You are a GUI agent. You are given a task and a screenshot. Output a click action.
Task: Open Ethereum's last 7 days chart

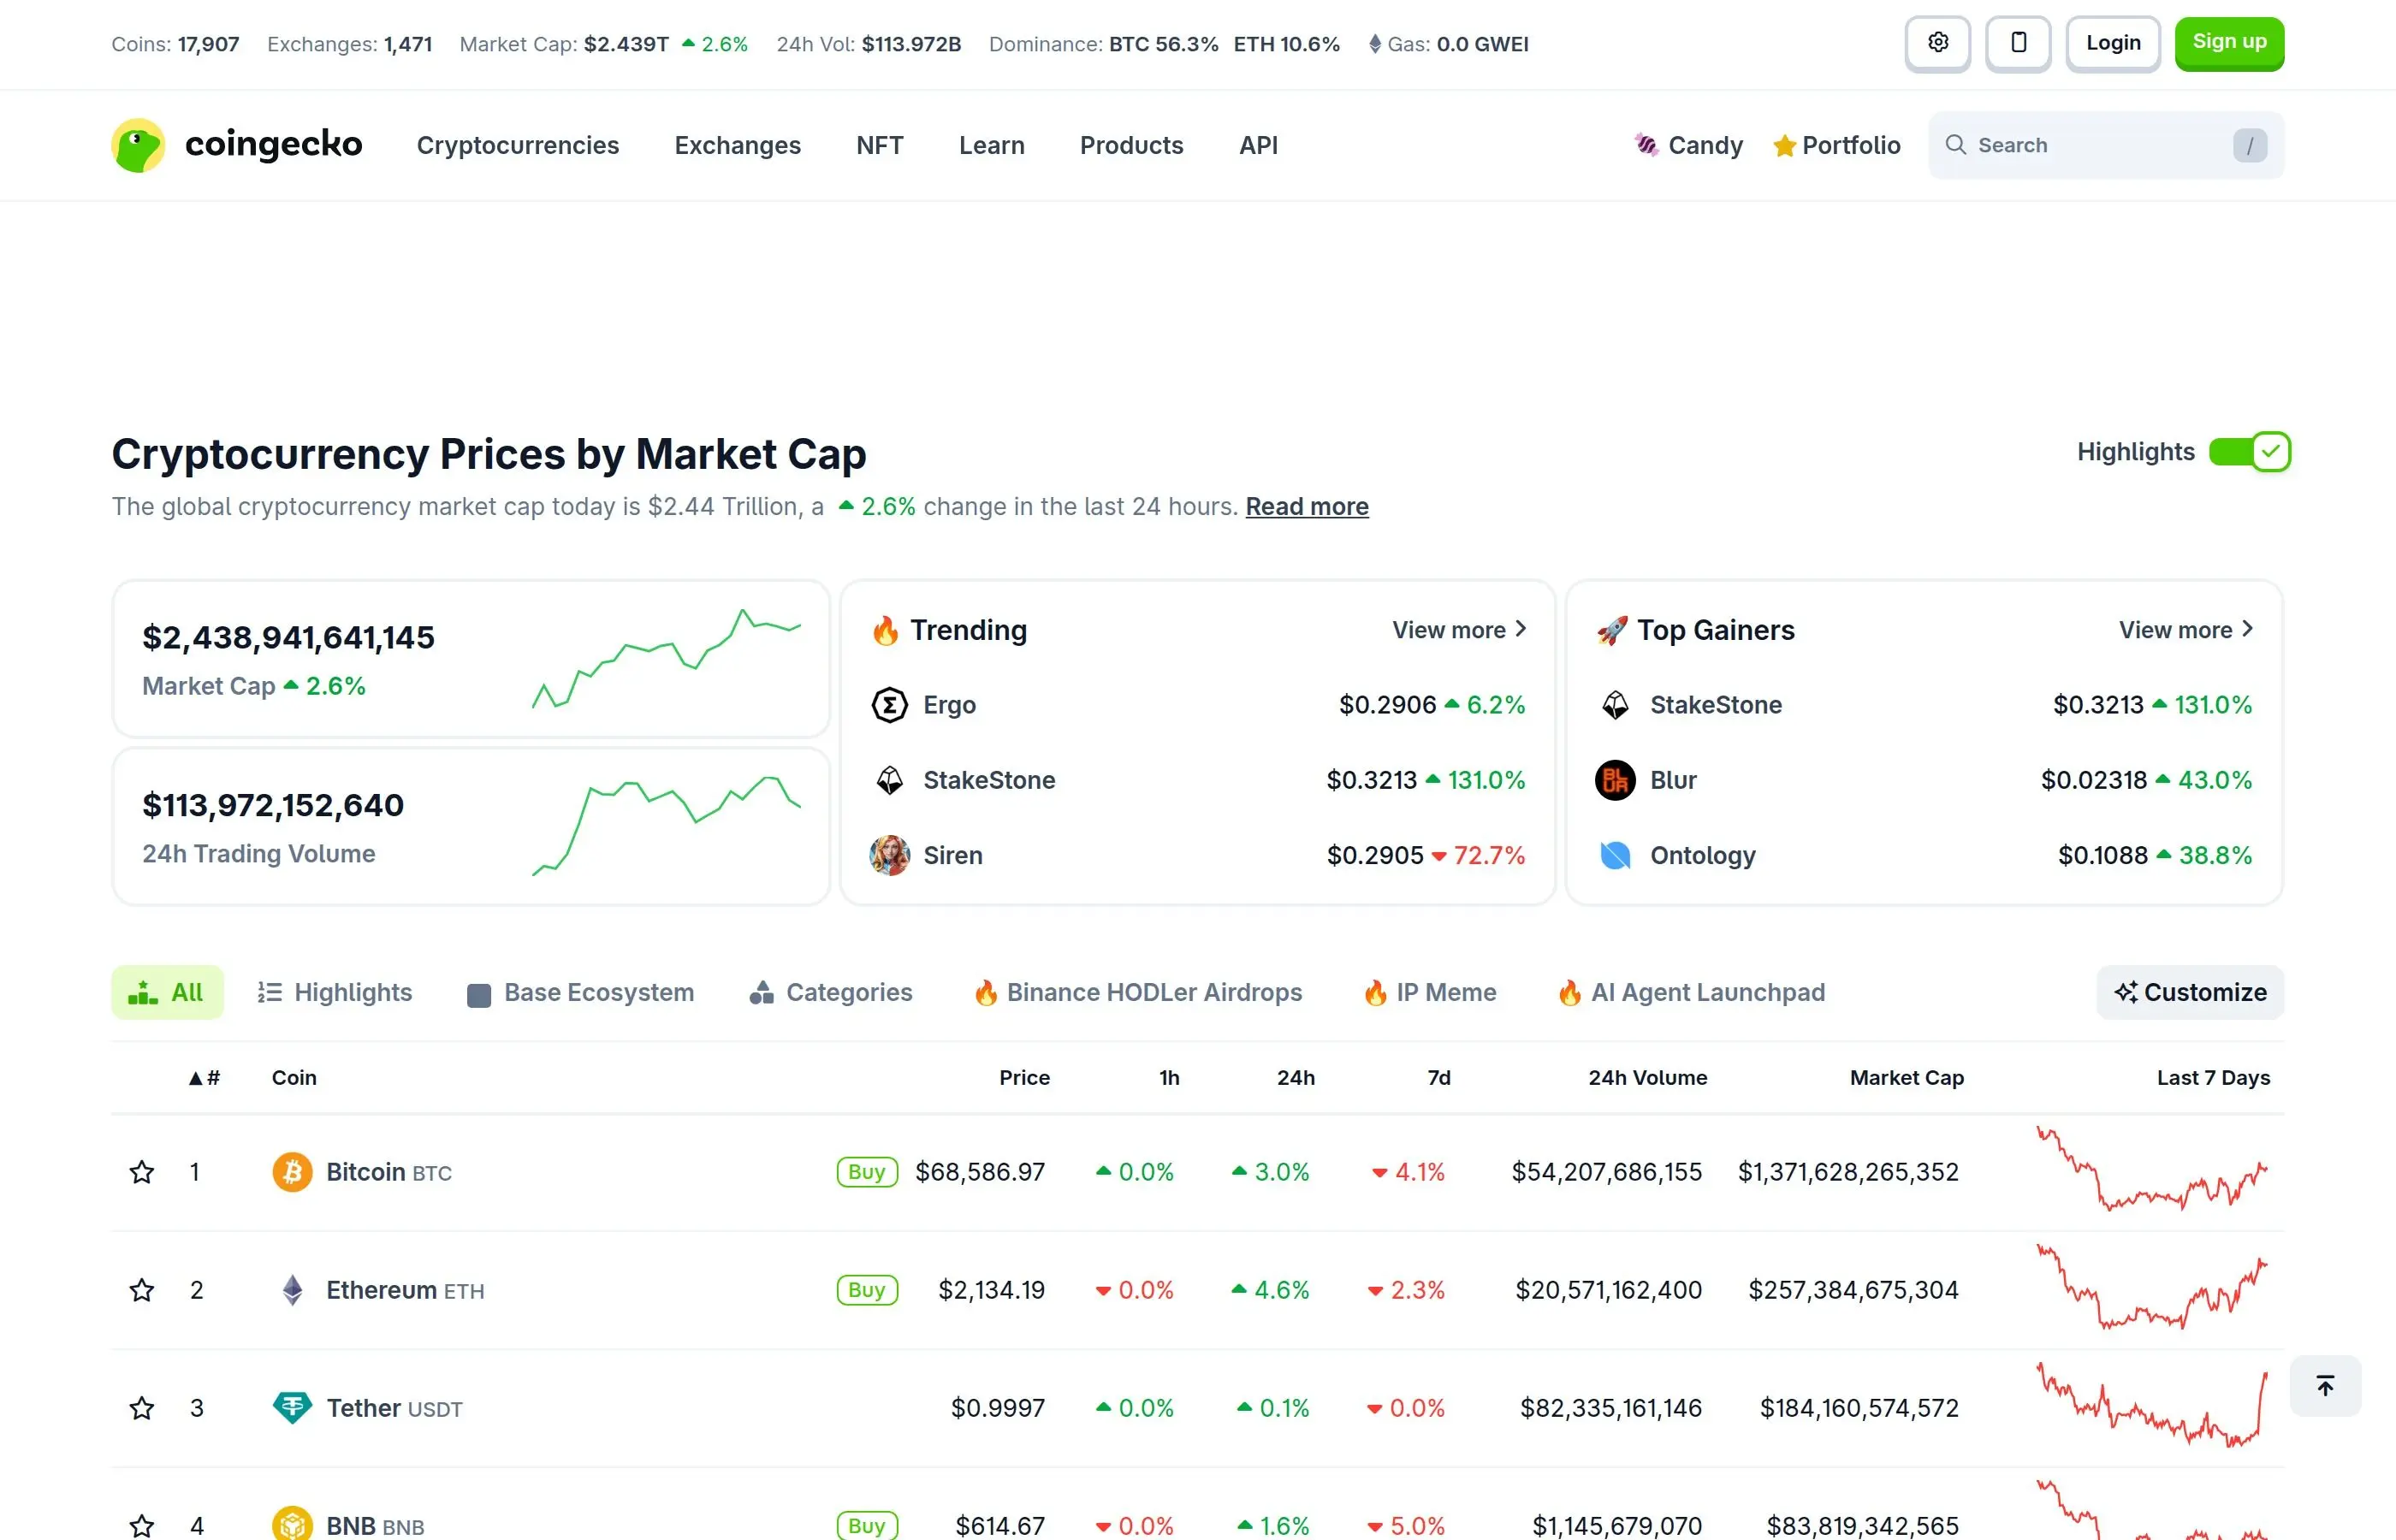2152,1288
